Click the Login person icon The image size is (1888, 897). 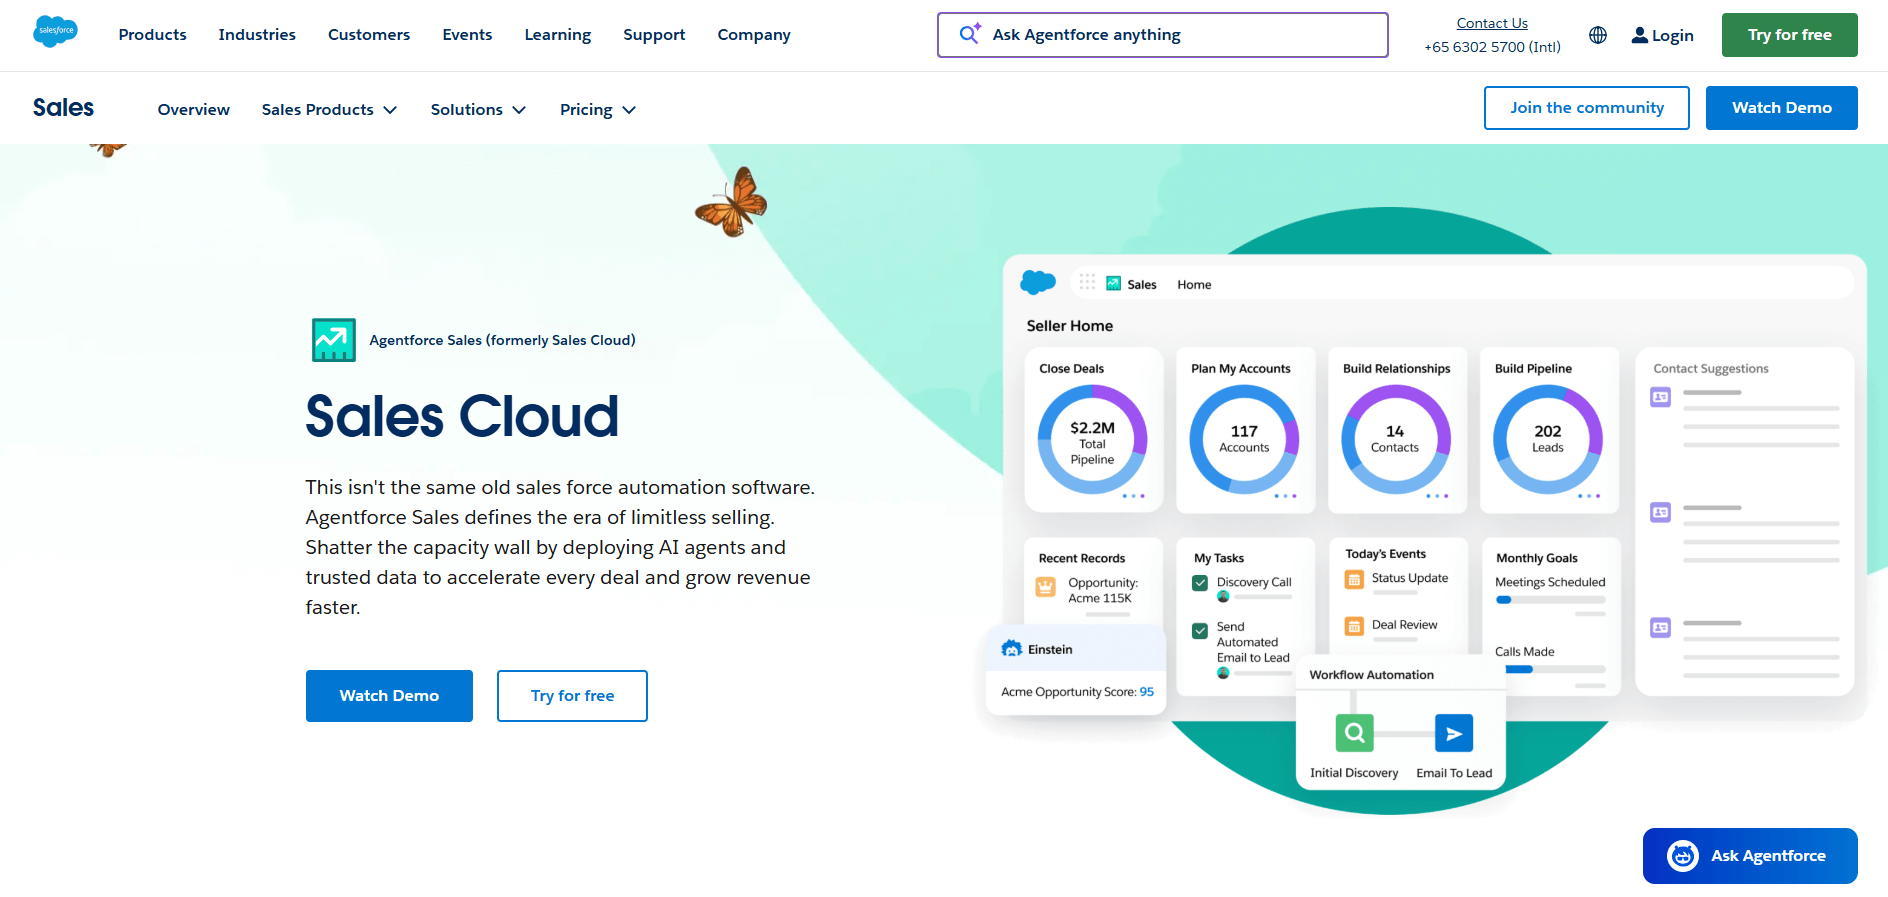1639,35
